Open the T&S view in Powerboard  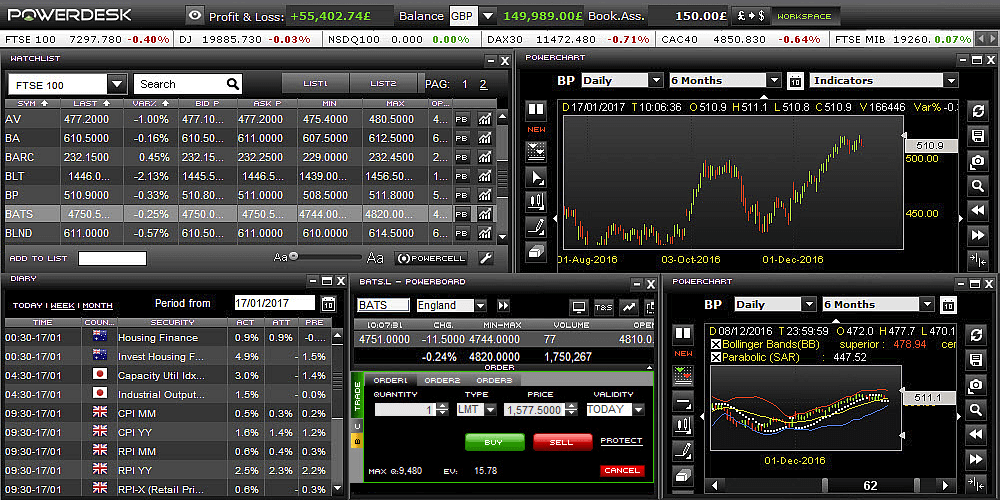(604, 307)
